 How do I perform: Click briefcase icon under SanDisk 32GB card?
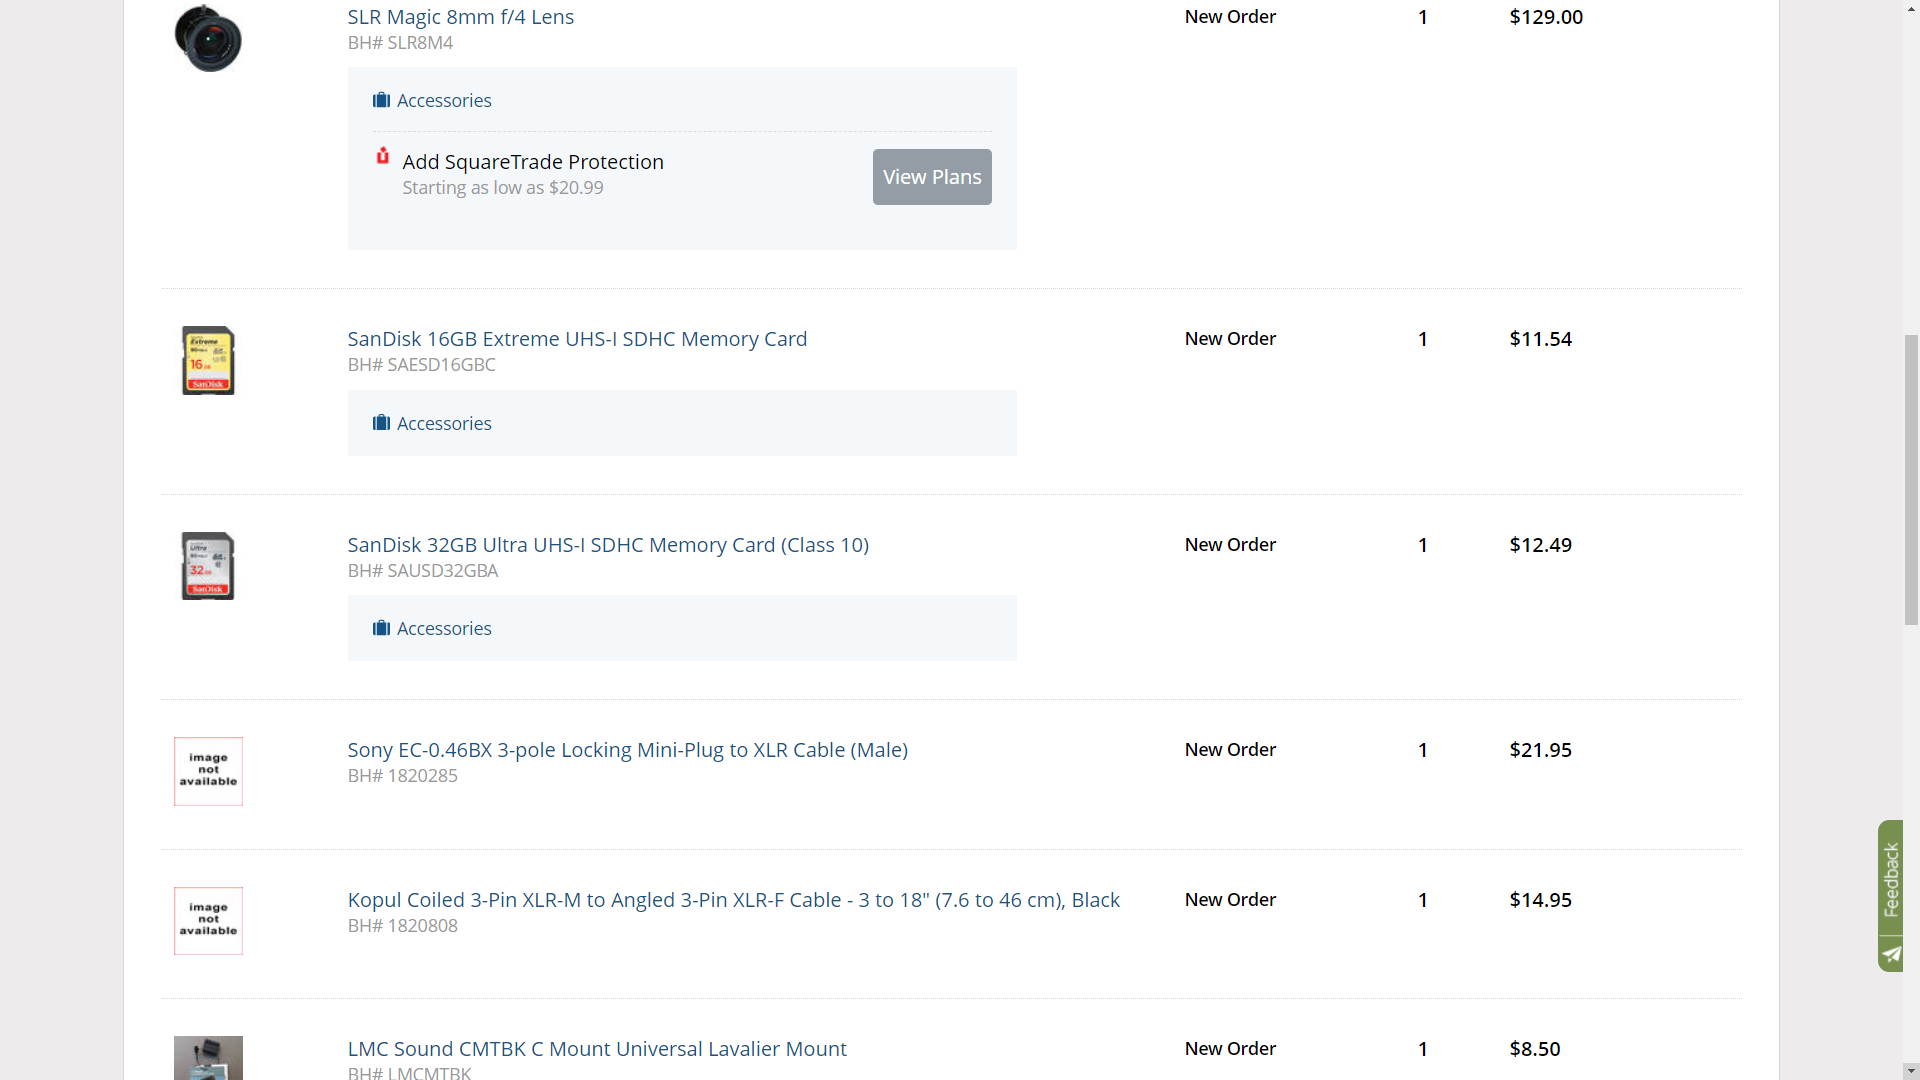click(x=381, y=628)
